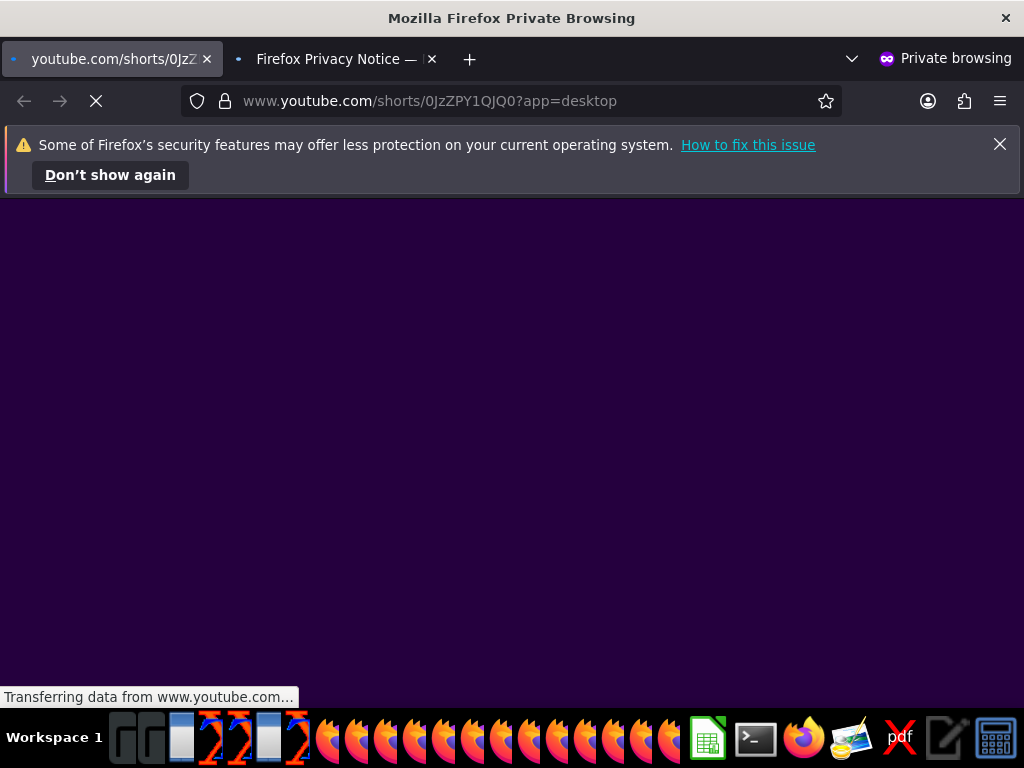Open the Extensions puzzle-piece icon

(964, 101)
